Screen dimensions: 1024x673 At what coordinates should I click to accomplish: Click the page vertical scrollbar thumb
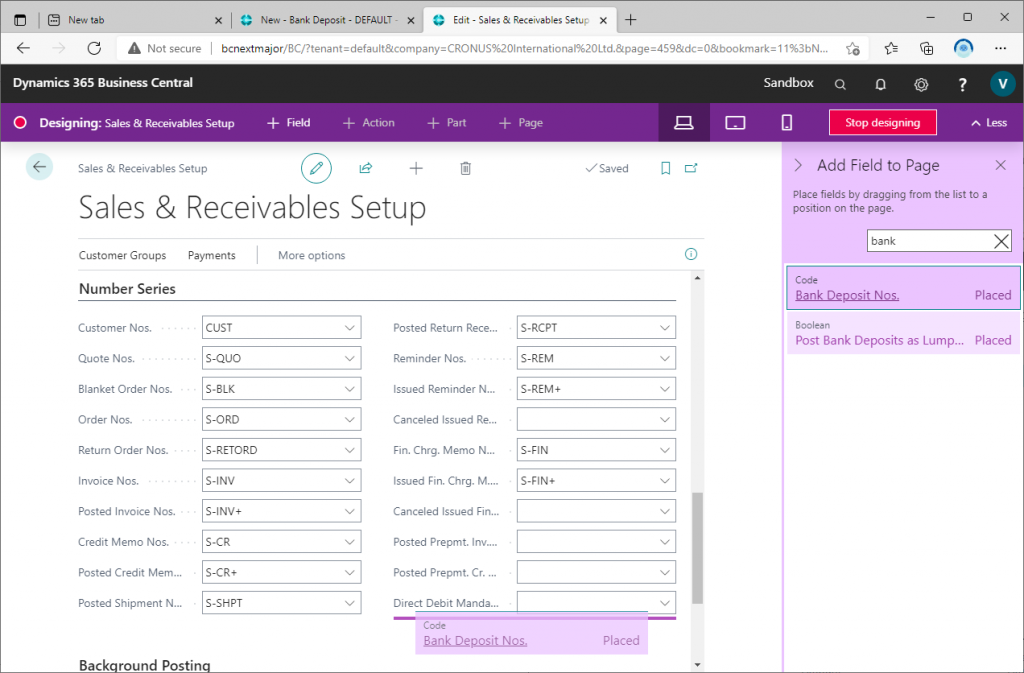(x=697, y=548)
